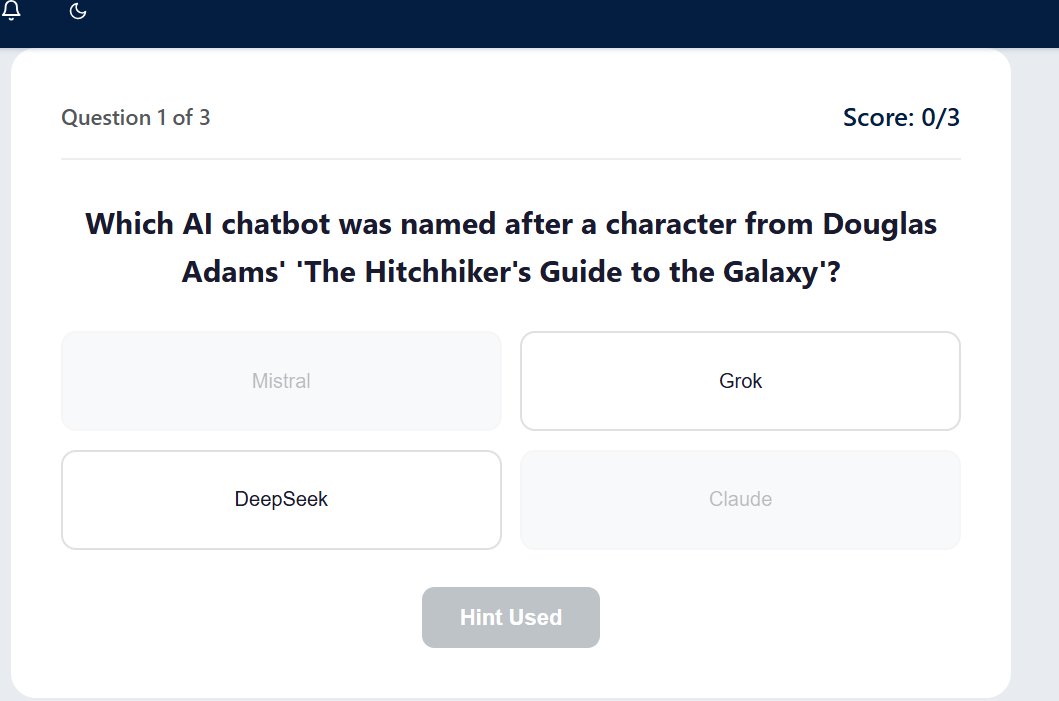Enable night theme via crescent moon icon
The height and width of the screenshot is (701, 1059).
pyautogui.click(x=78, y=13)
